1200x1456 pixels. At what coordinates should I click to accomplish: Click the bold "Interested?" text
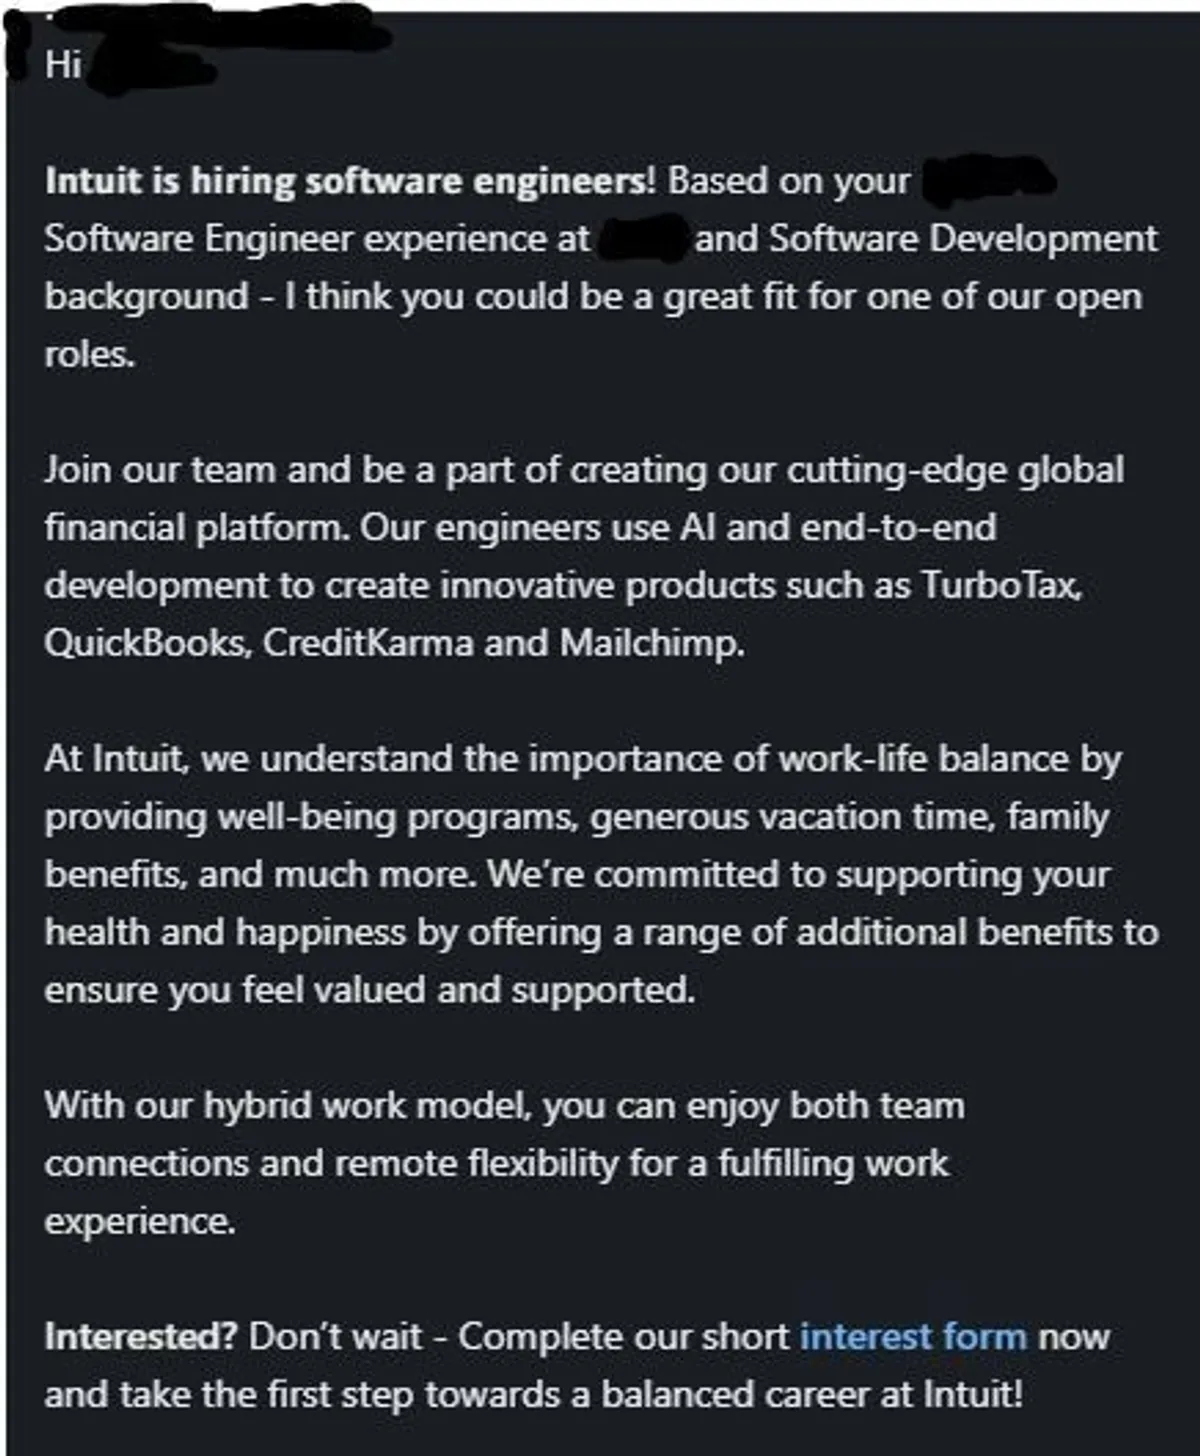tap(140, 1336)
